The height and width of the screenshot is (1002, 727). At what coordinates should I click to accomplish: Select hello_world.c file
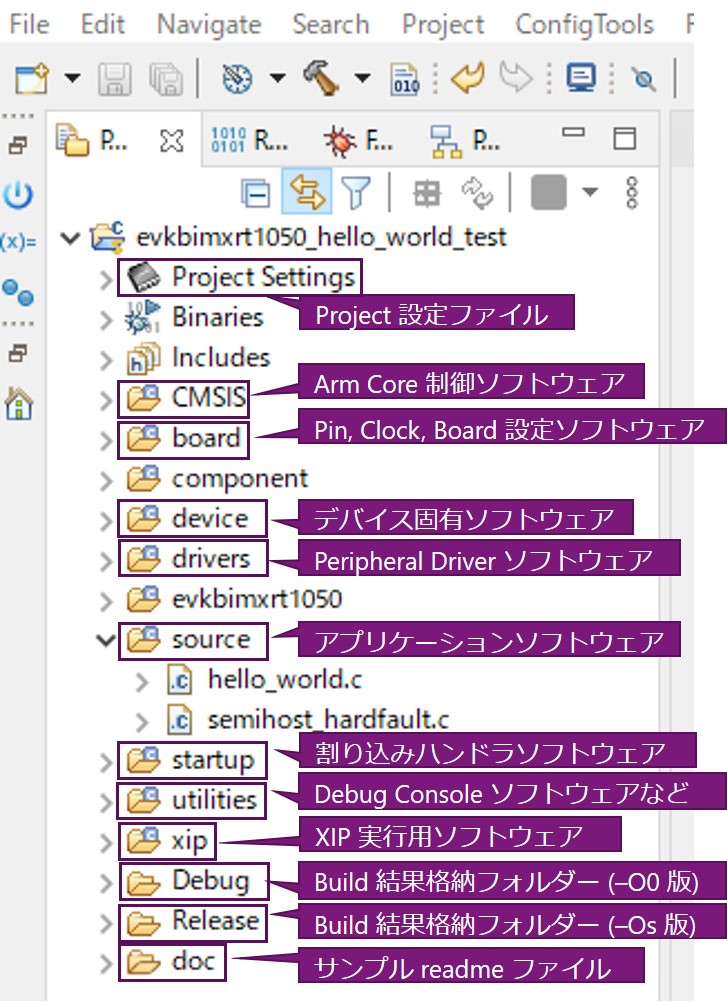pos(264,680)
